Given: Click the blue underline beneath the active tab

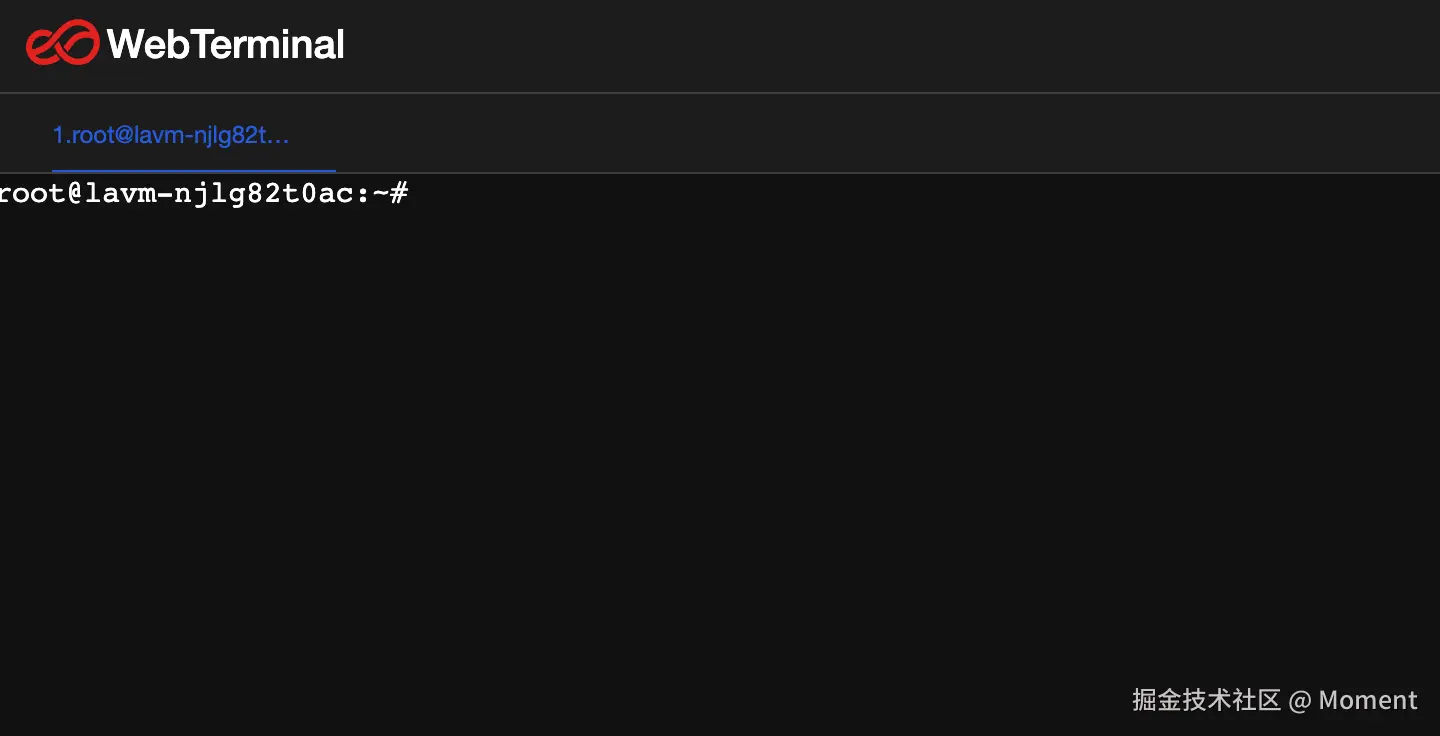Looking at the screenshot, I should coord(193,171).
